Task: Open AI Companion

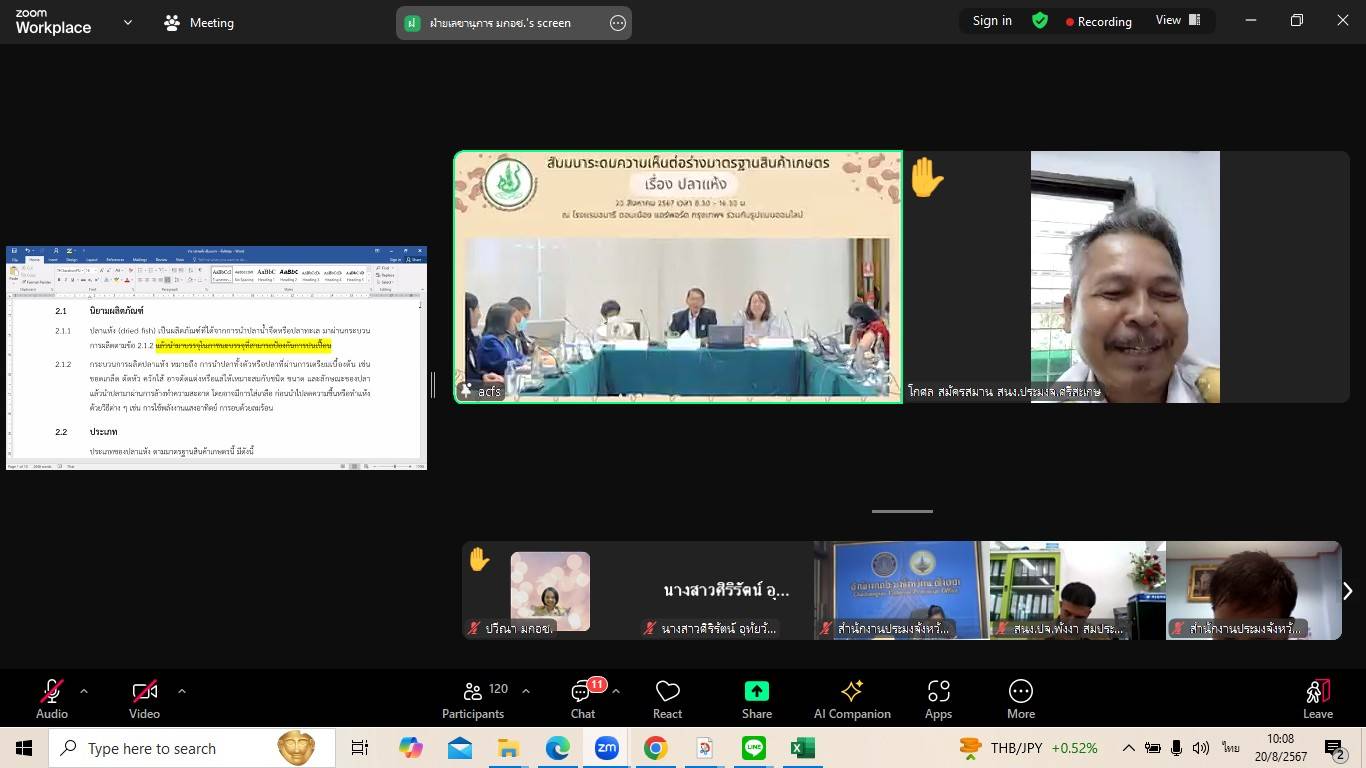Action: (852, 699)
